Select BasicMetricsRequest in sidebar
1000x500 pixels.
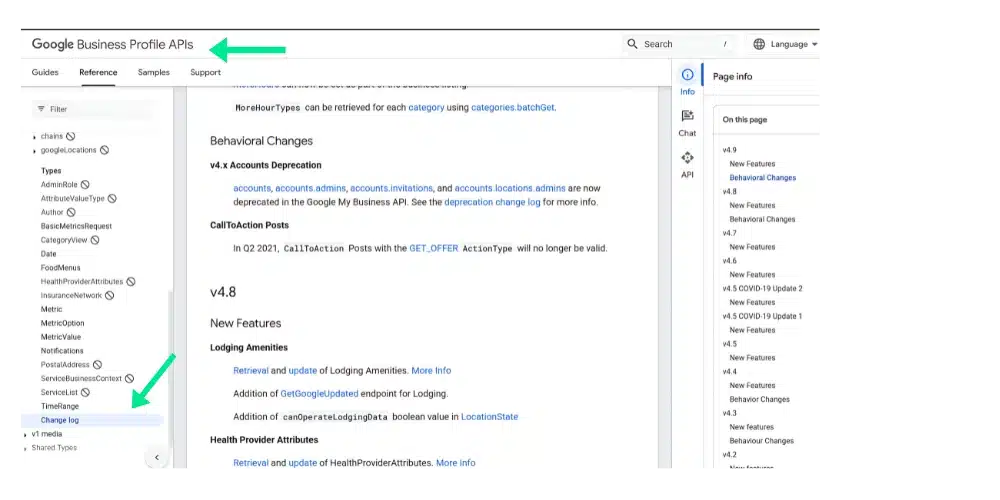click(77, 226)
